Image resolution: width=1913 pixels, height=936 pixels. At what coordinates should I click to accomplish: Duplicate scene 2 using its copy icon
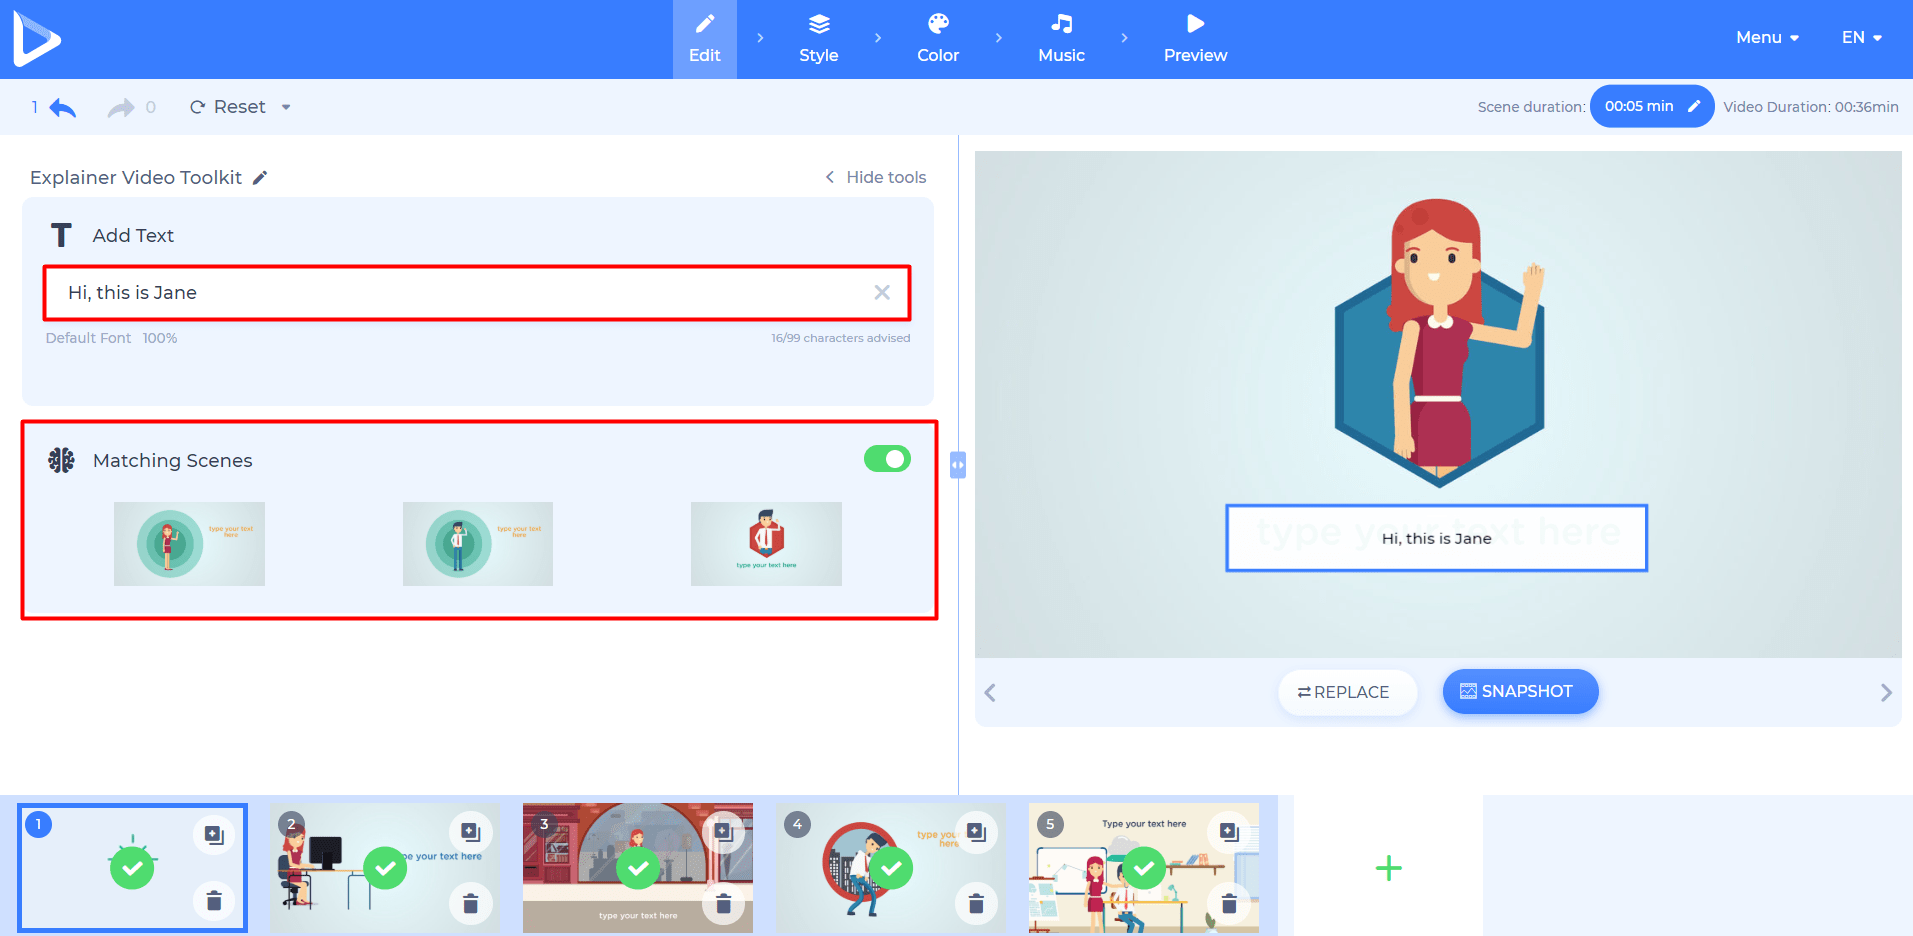tap(469, 831)
